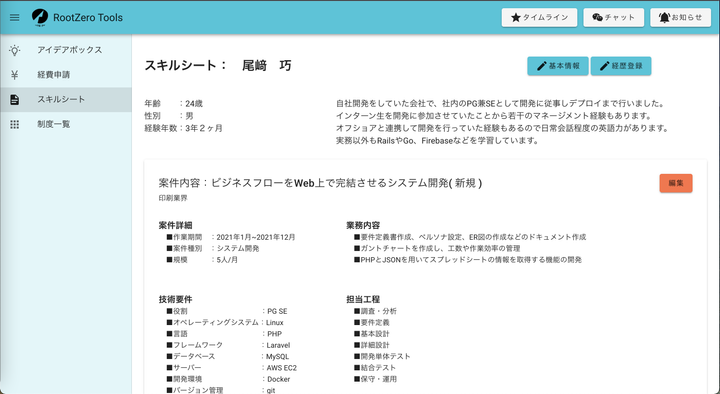Click the 結合テスト process item
The width and height of the screenshot is (720, 394).
pyautogui.click(x=375, y=368)
